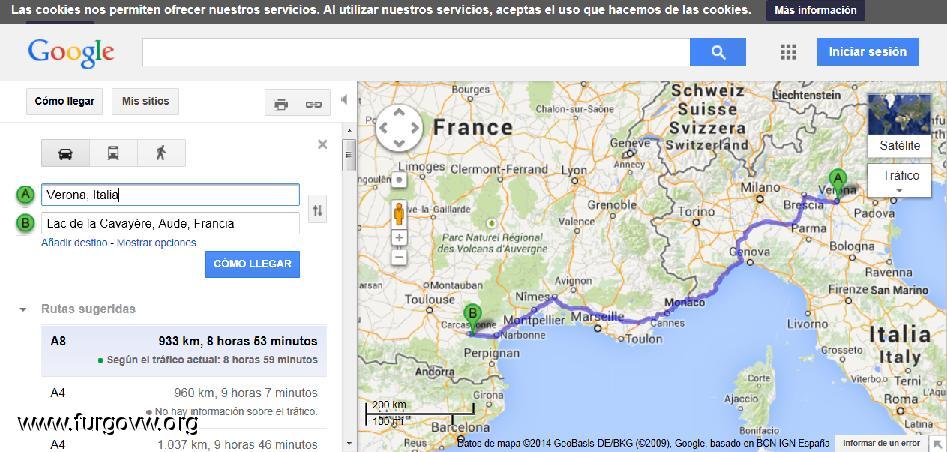947x452 pixels.
Task: Click map marker B near Carcassonne
Action: [472, 318]
